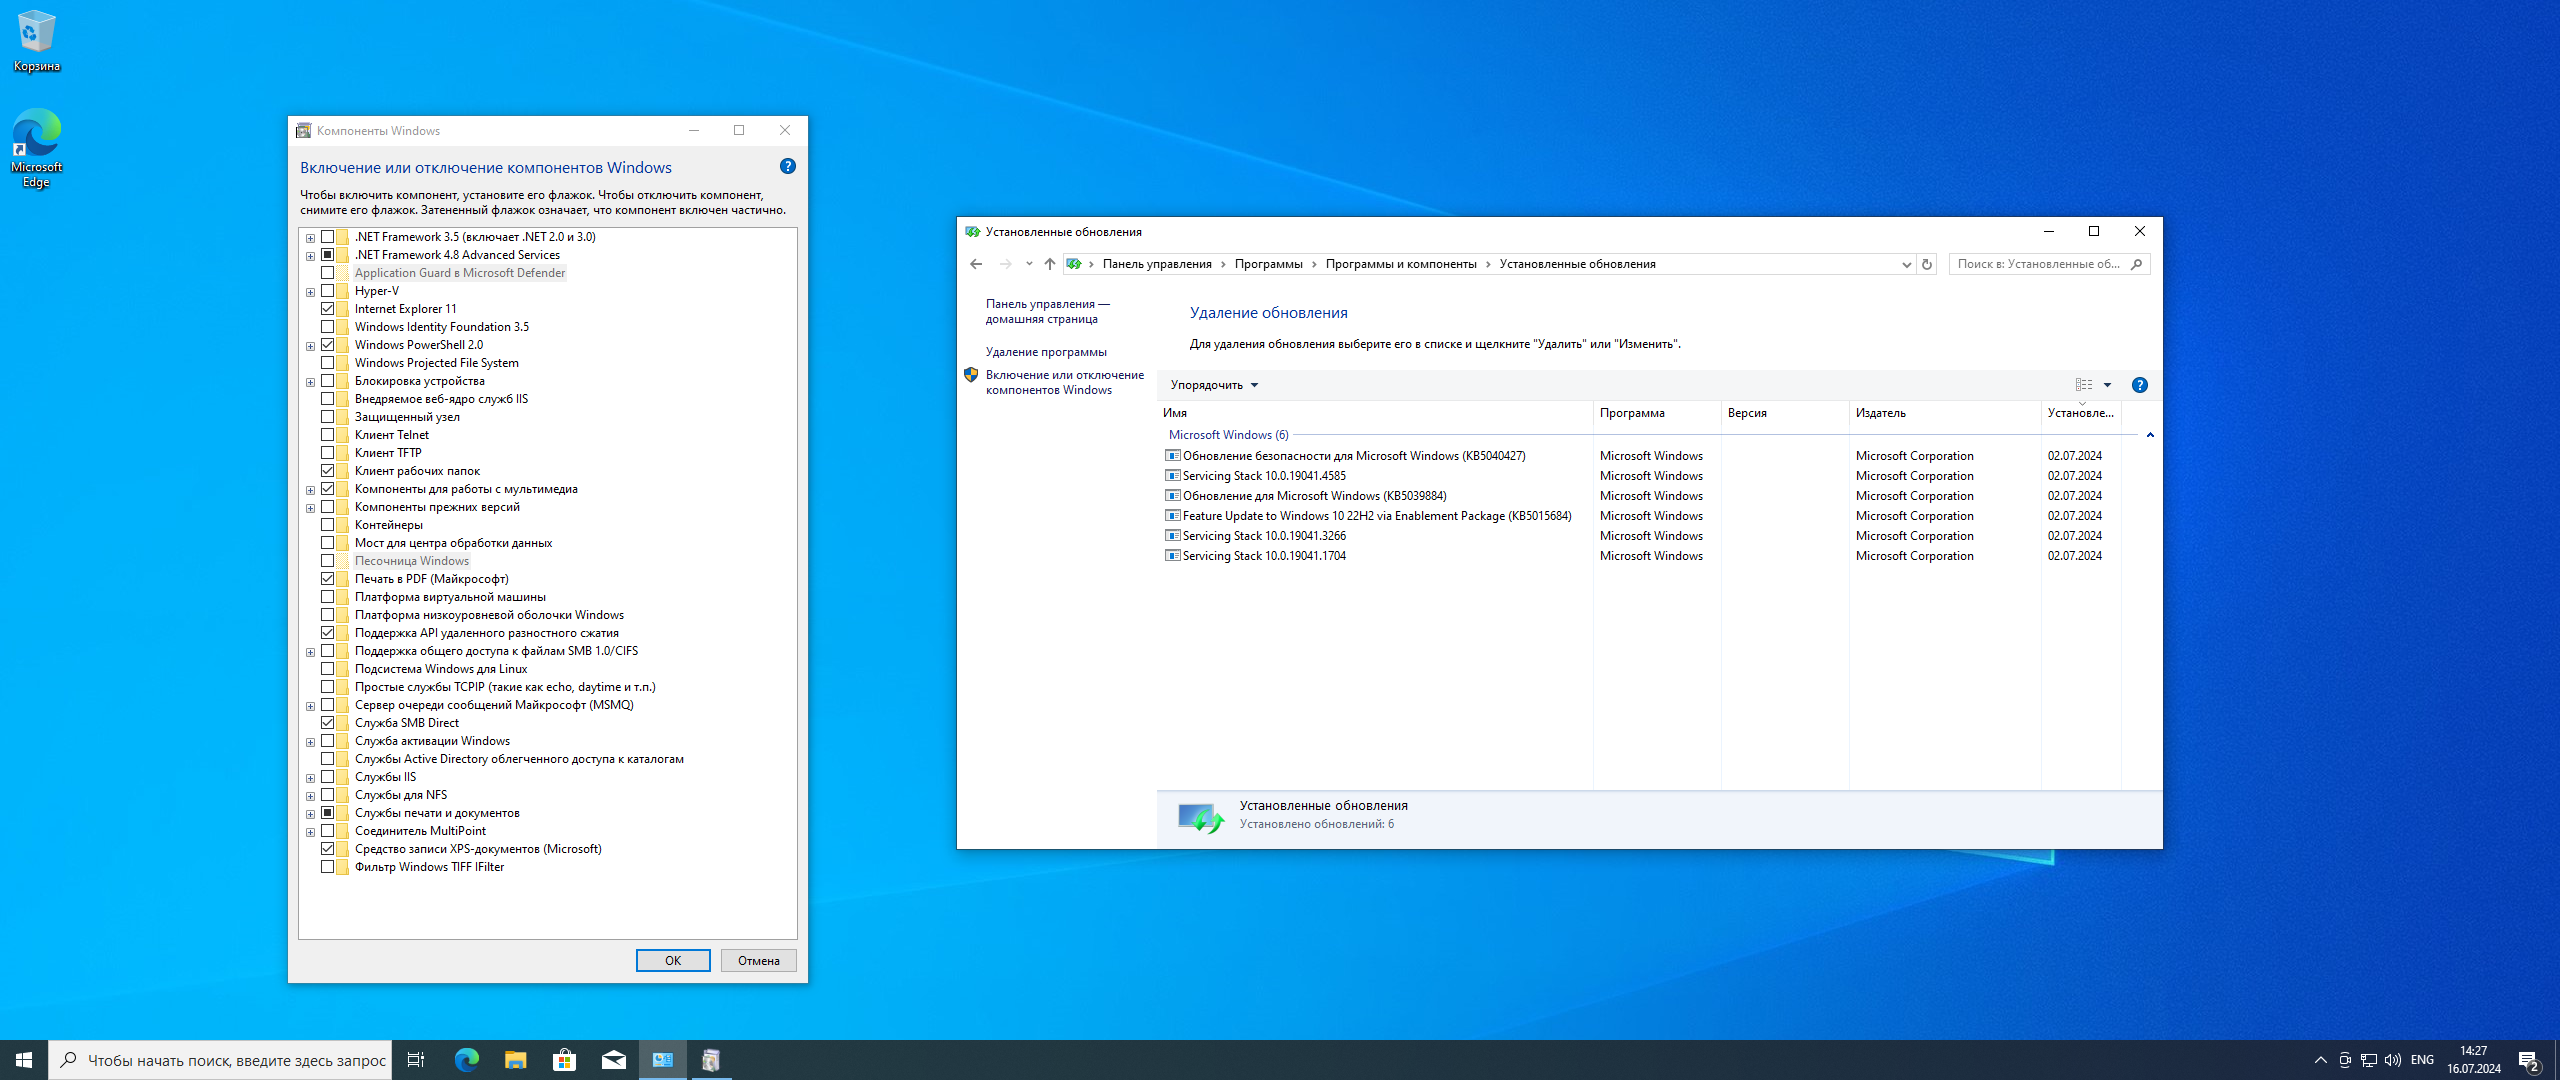Click the refresh icon beside address bar
The width and height of the screenshot is (2560, 1080).
pos(1927,264)
